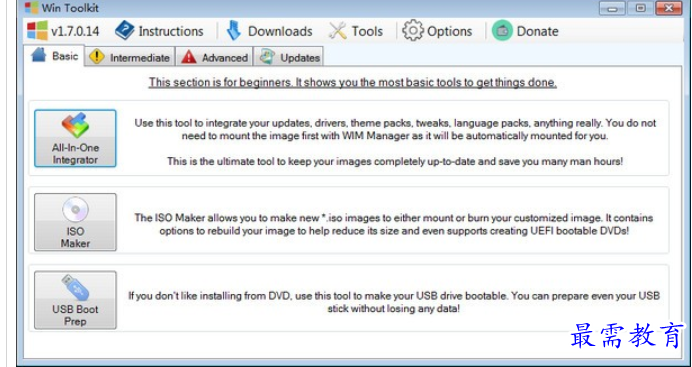Open the Tools toolbar label
Screen dimensions: 692x367
tap(367, 31)
